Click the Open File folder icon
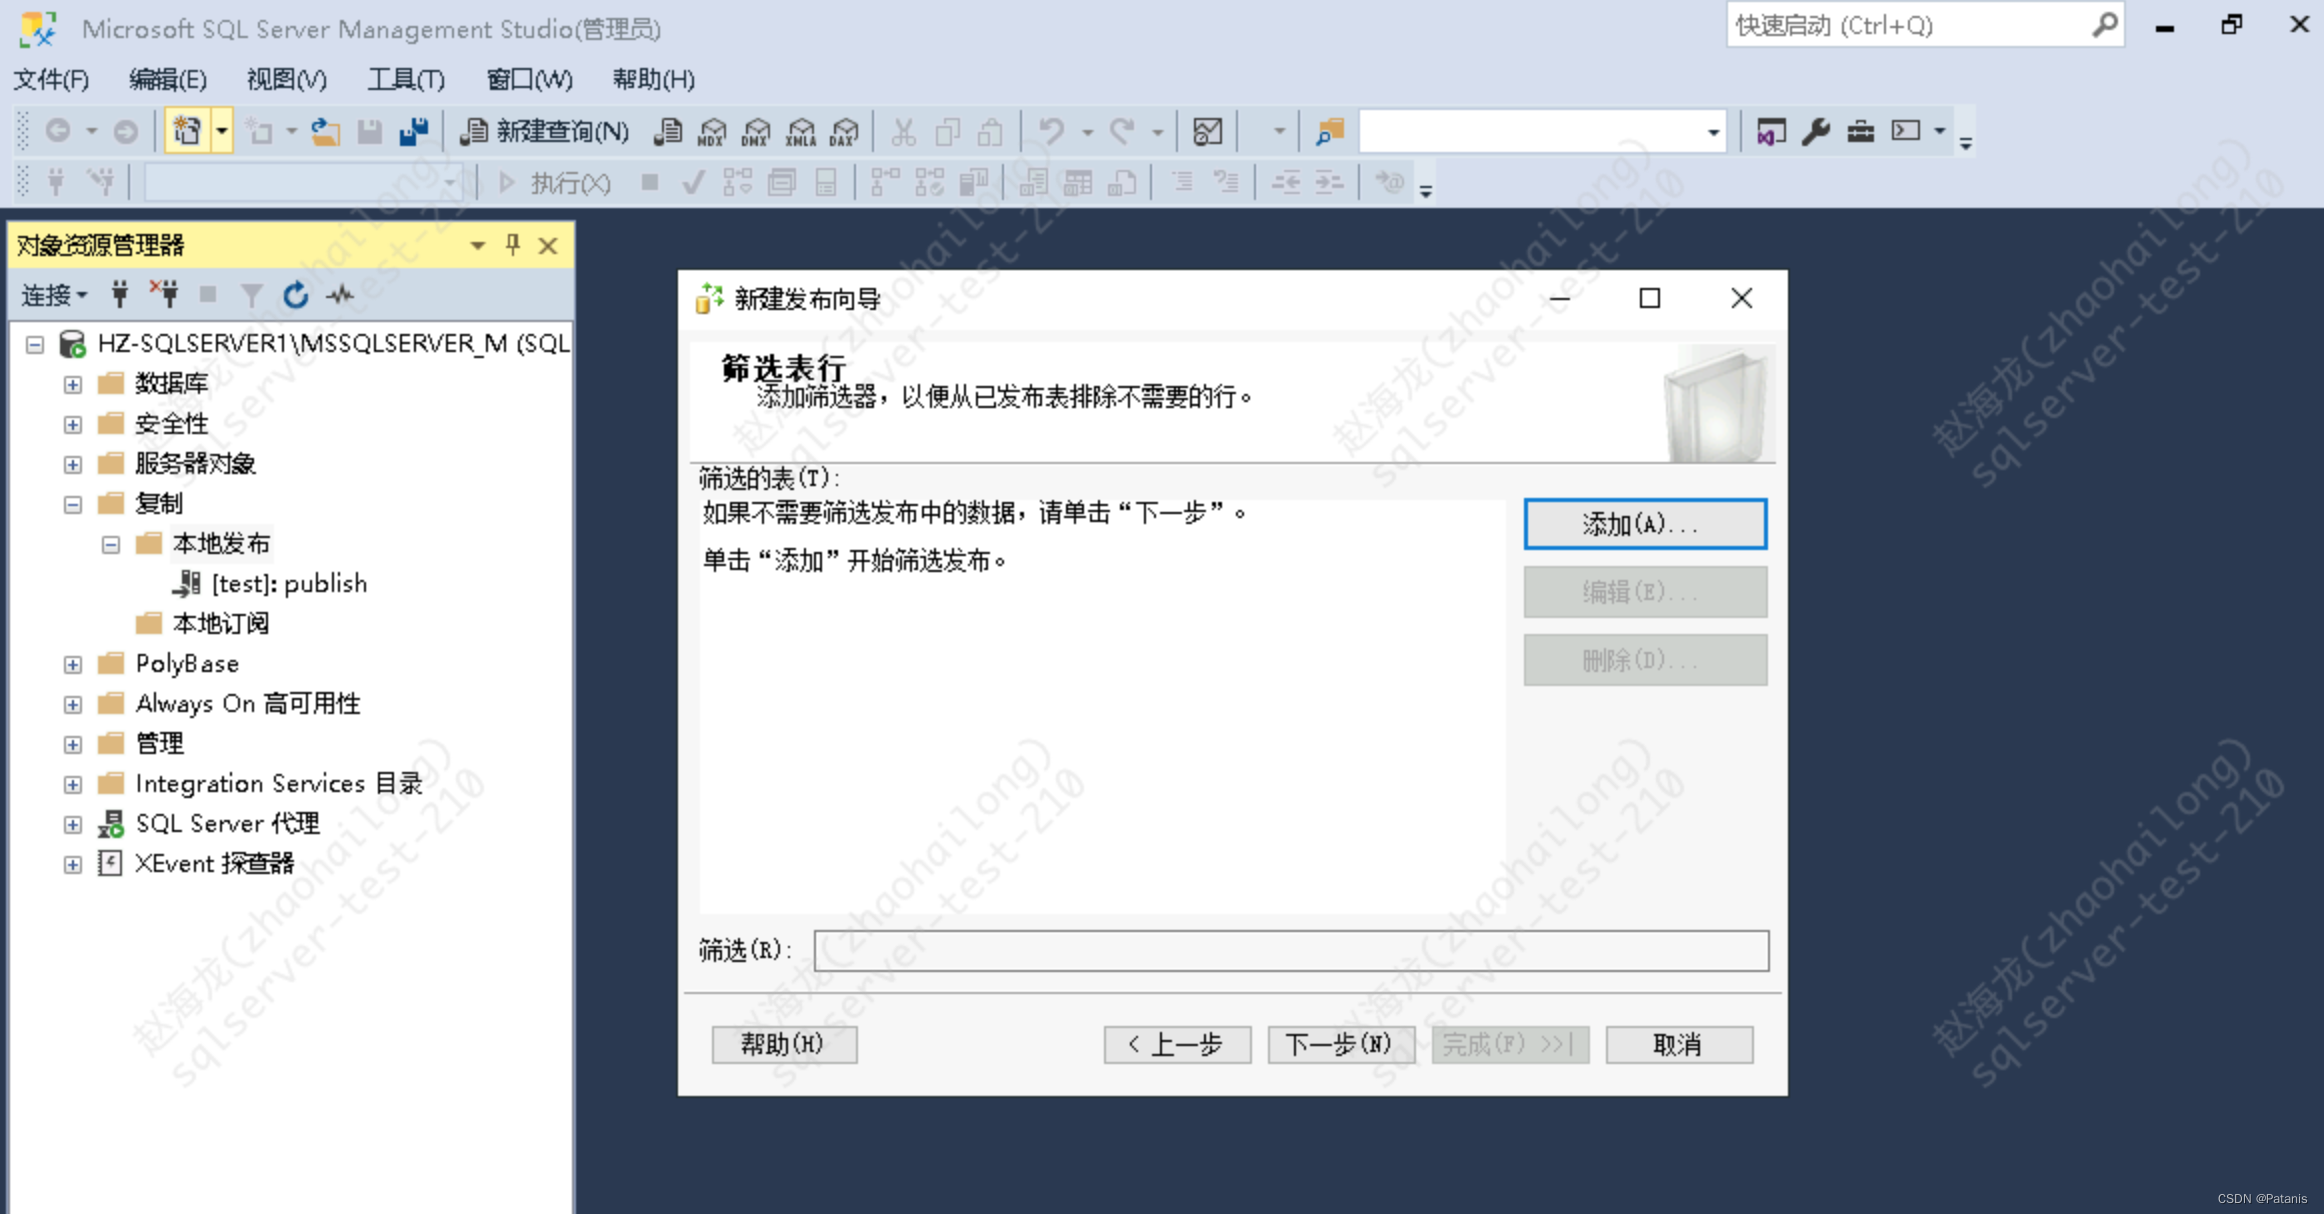Screen dimensions: 2324x1214 pyautogui.click(x=325, y=131)
